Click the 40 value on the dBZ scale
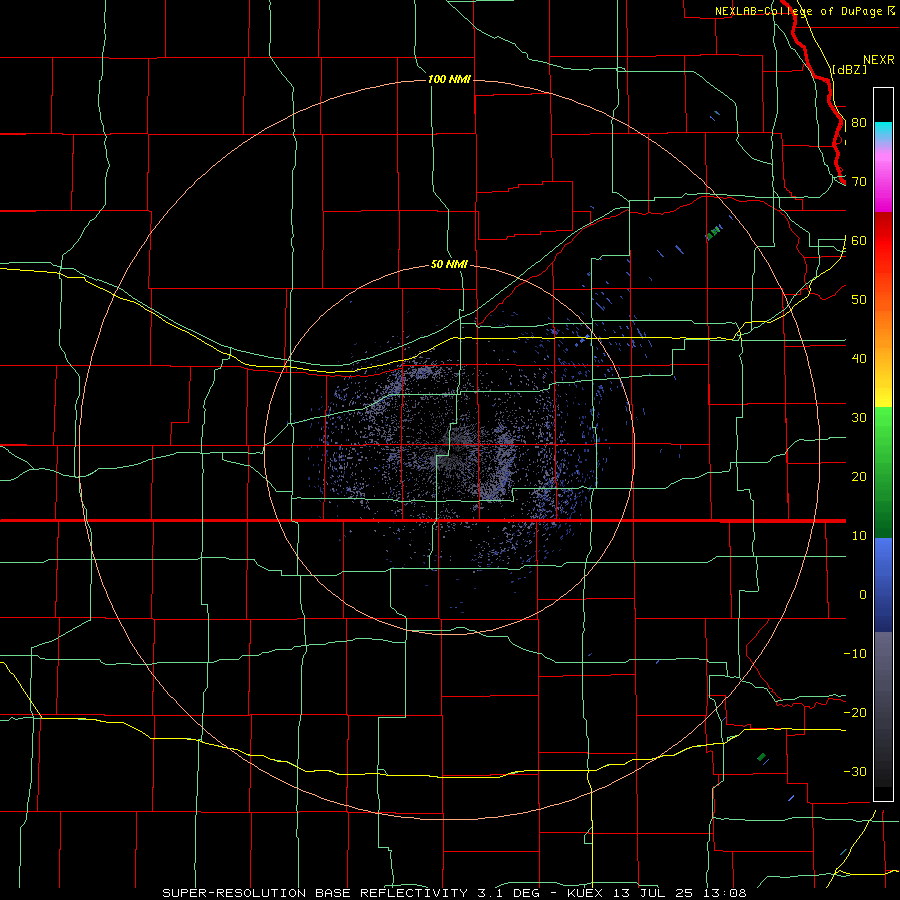Viewport: 900px width, 900px height. coord(859,359)
